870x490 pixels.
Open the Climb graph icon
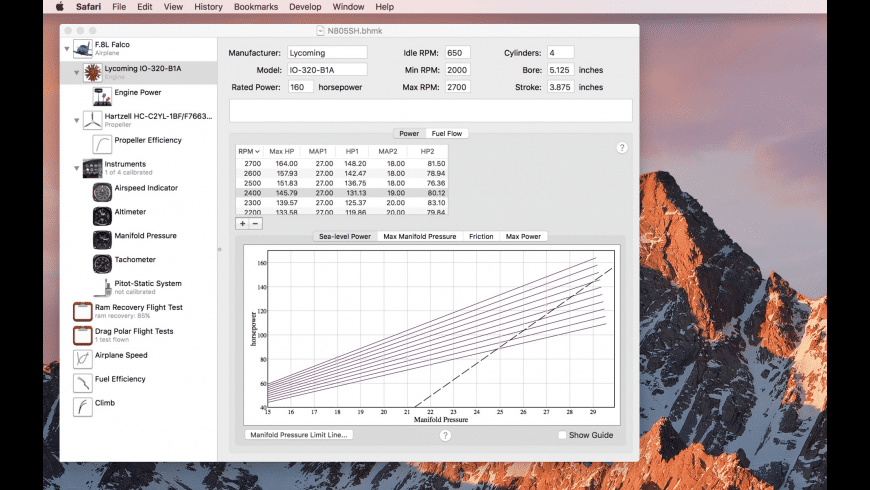tap(83, 407)
